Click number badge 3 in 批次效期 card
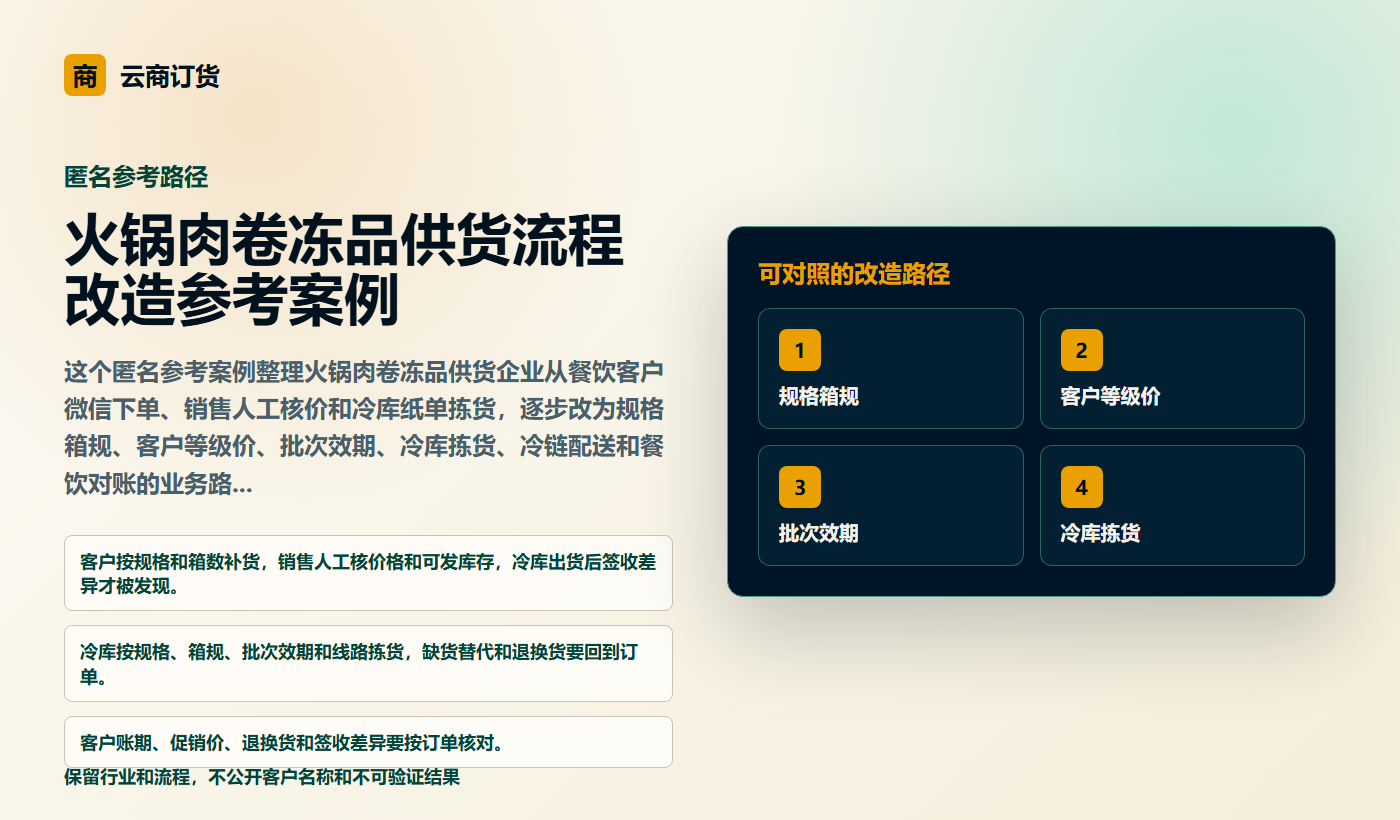 (x=800, y=487)
